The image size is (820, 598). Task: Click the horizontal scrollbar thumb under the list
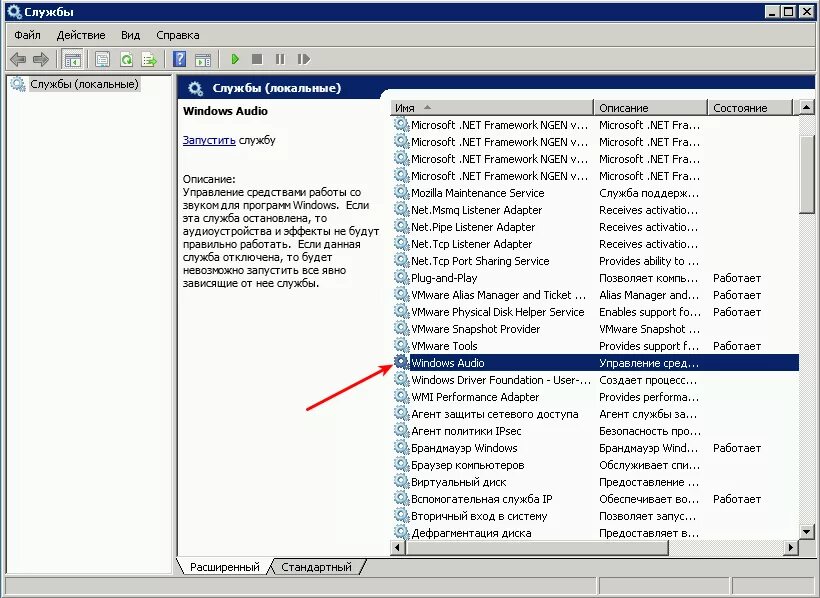(x=537, y=548)
